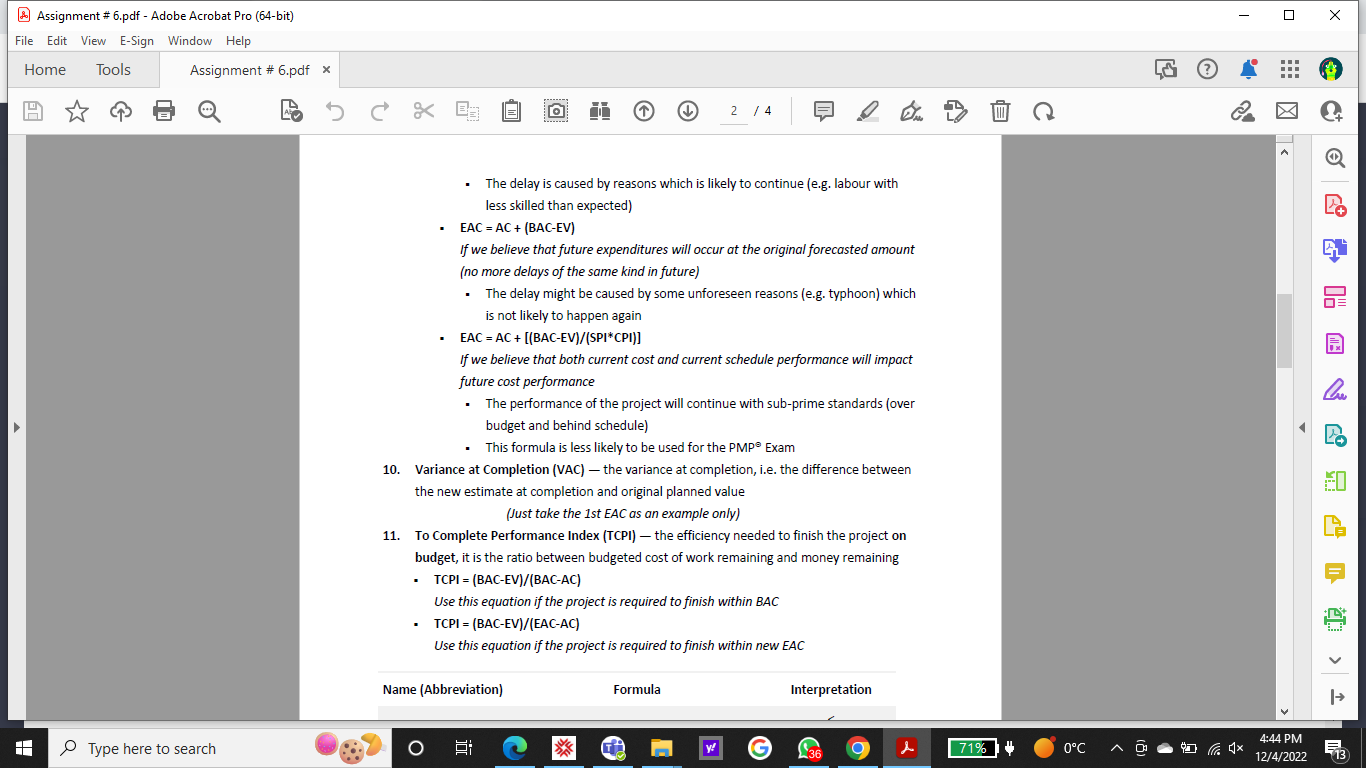Rotate the page clockwise
This screenshot has width=1366, height=768.
pos(1044,110)
